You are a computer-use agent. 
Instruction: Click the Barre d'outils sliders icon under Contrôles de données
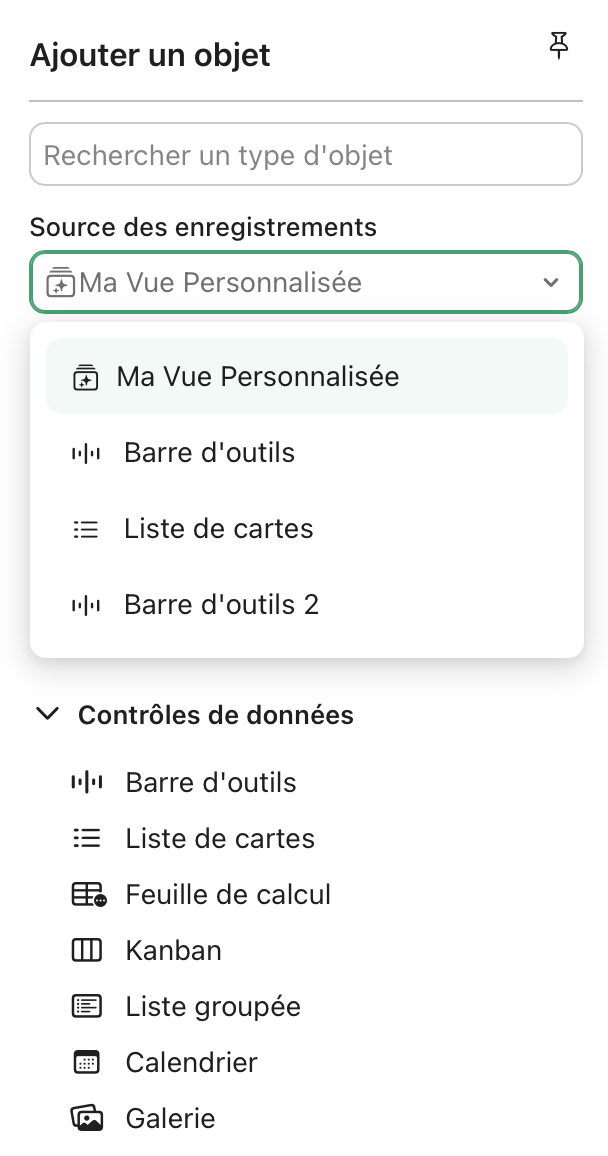tap(87, 782)
